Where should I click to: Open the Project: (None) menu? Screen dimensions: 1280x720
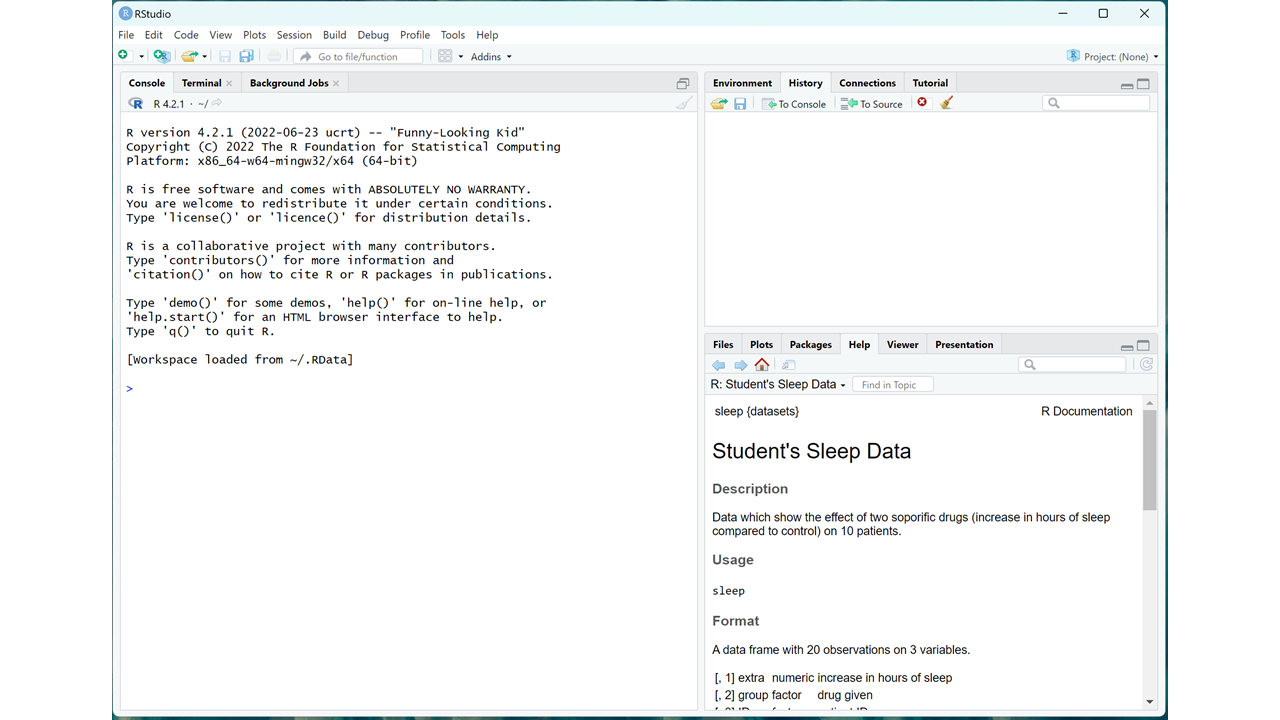click(x=1113, y=56)
